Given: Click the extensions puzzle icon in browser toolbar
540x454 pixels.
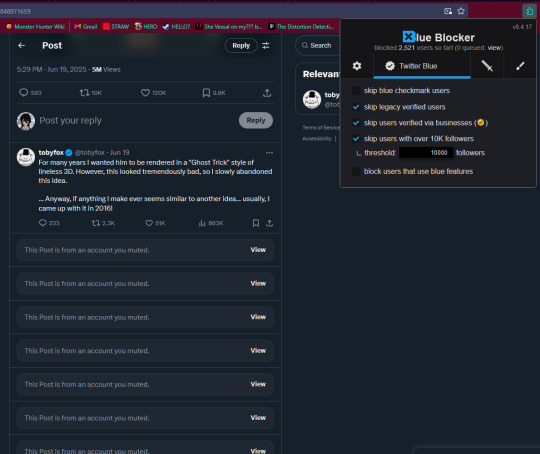Looking at the screenshot, I should 530,11.
